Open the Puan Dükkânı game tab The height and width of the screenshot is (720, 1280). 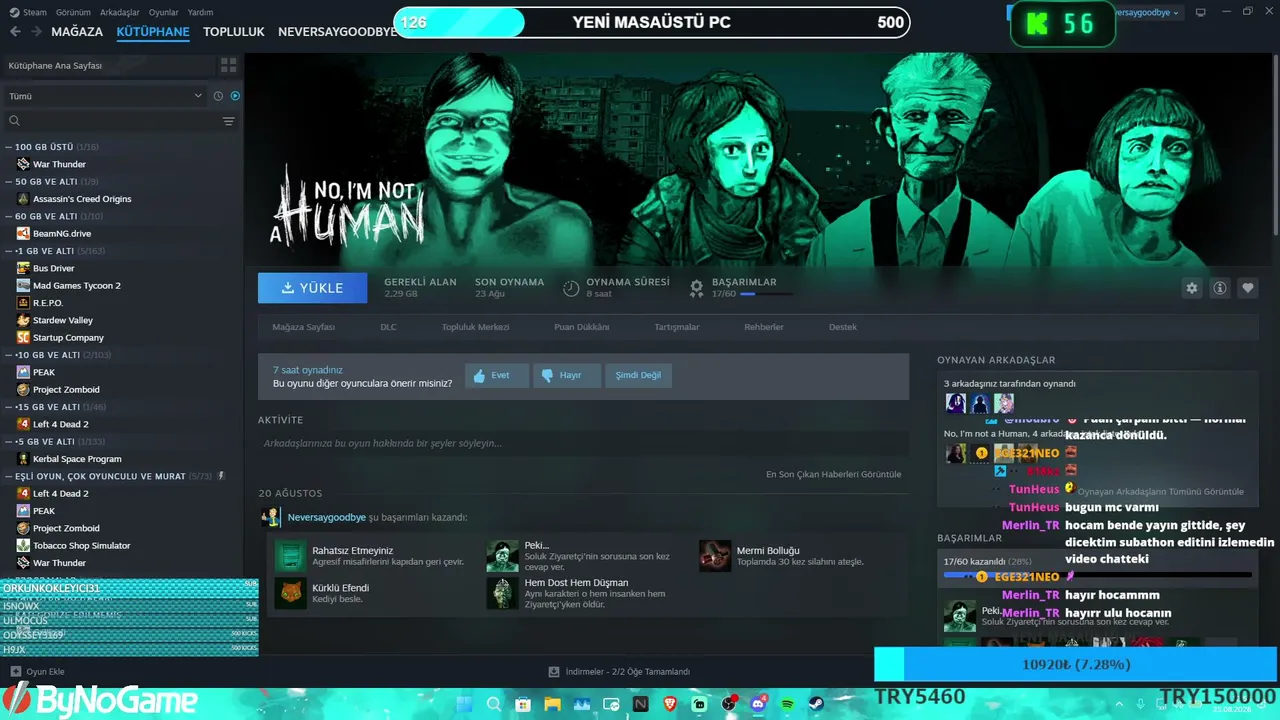point(581,327)
